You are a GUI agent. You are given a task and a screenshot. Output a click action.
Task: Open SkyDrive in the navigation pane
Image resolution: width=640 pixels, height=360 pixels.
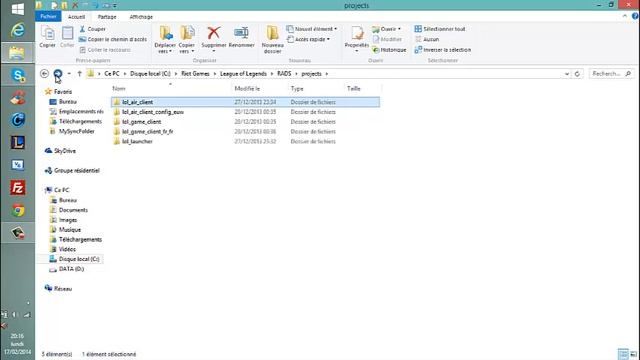tap(60, 151)
